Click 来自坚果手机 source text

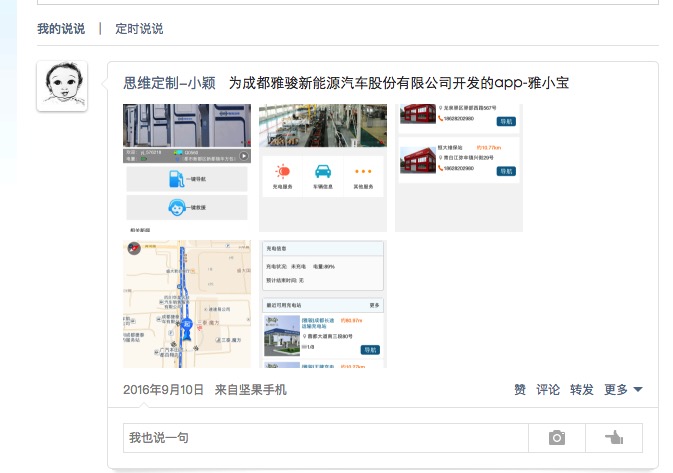[x=251, y=390]
